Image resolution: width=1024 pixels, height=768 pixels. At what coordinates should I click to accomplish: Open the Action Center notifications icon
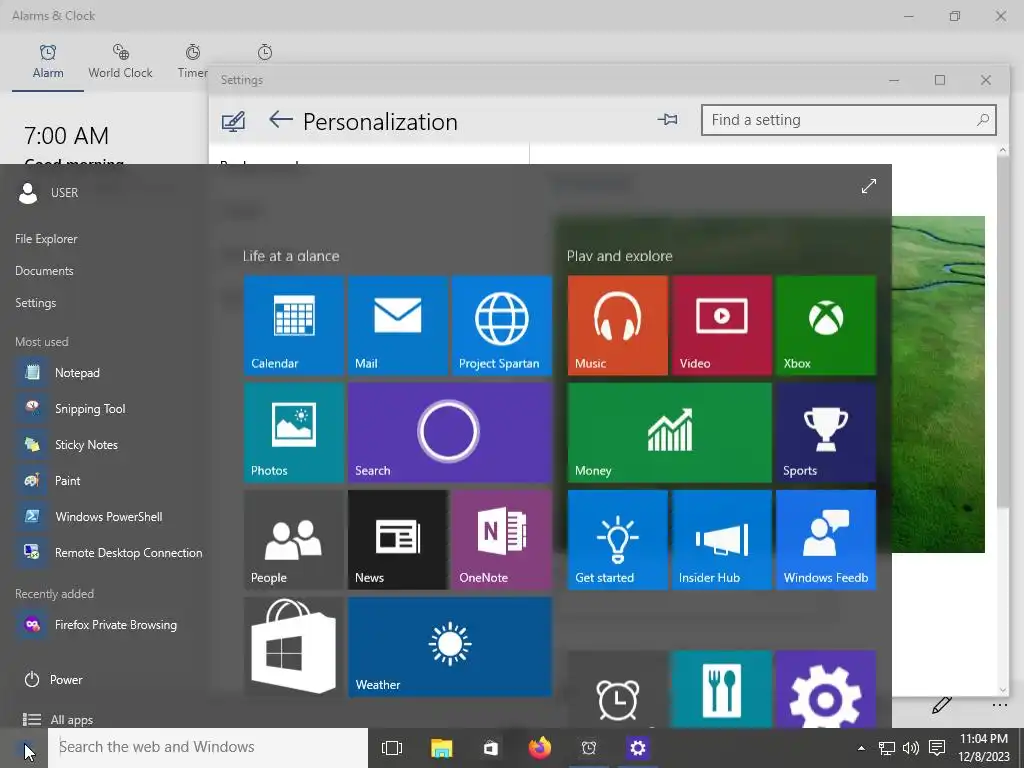pos(937,748)
